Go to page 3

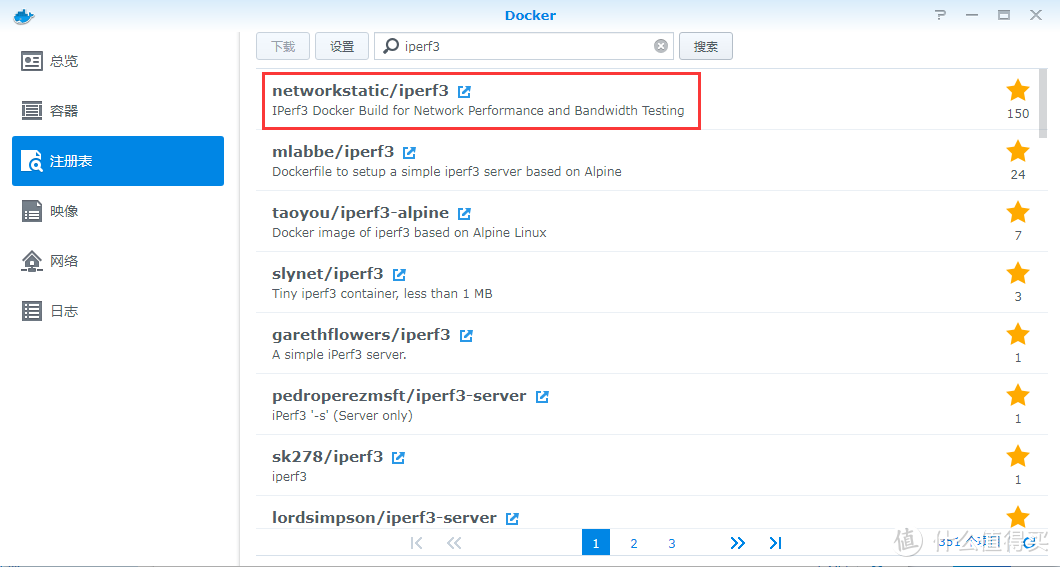671,543
